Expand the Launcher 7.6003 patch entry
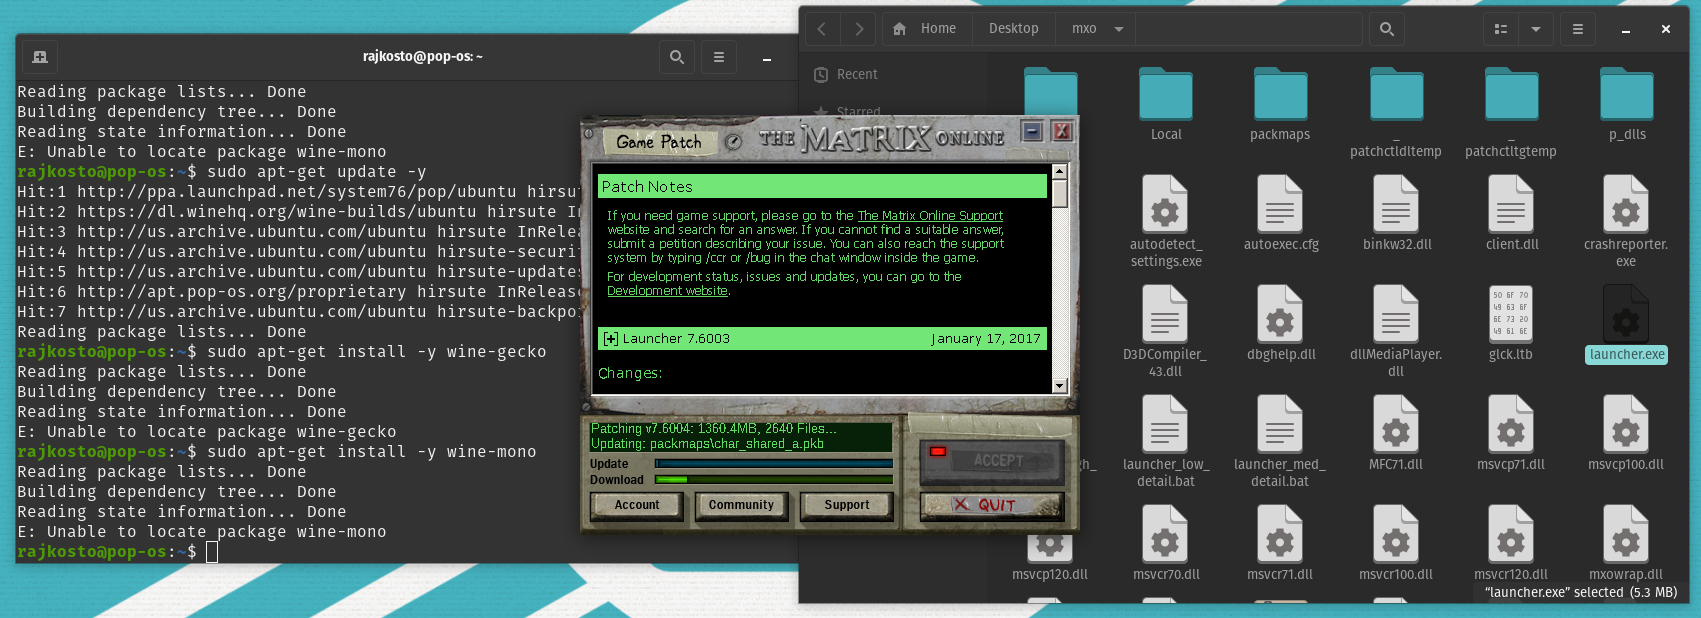Image resolution: width=1701 pixels, height=618 pixels. coord(611,339)
